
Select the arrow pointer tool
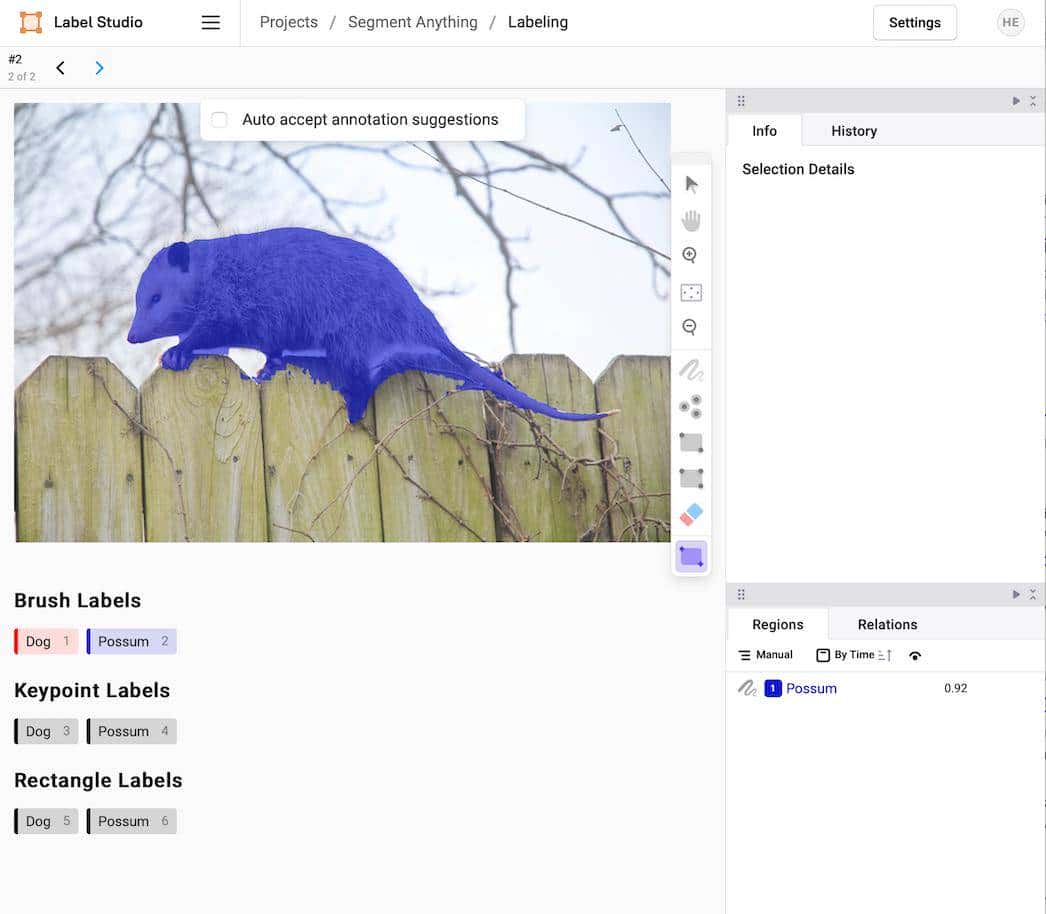click(691, 184)
